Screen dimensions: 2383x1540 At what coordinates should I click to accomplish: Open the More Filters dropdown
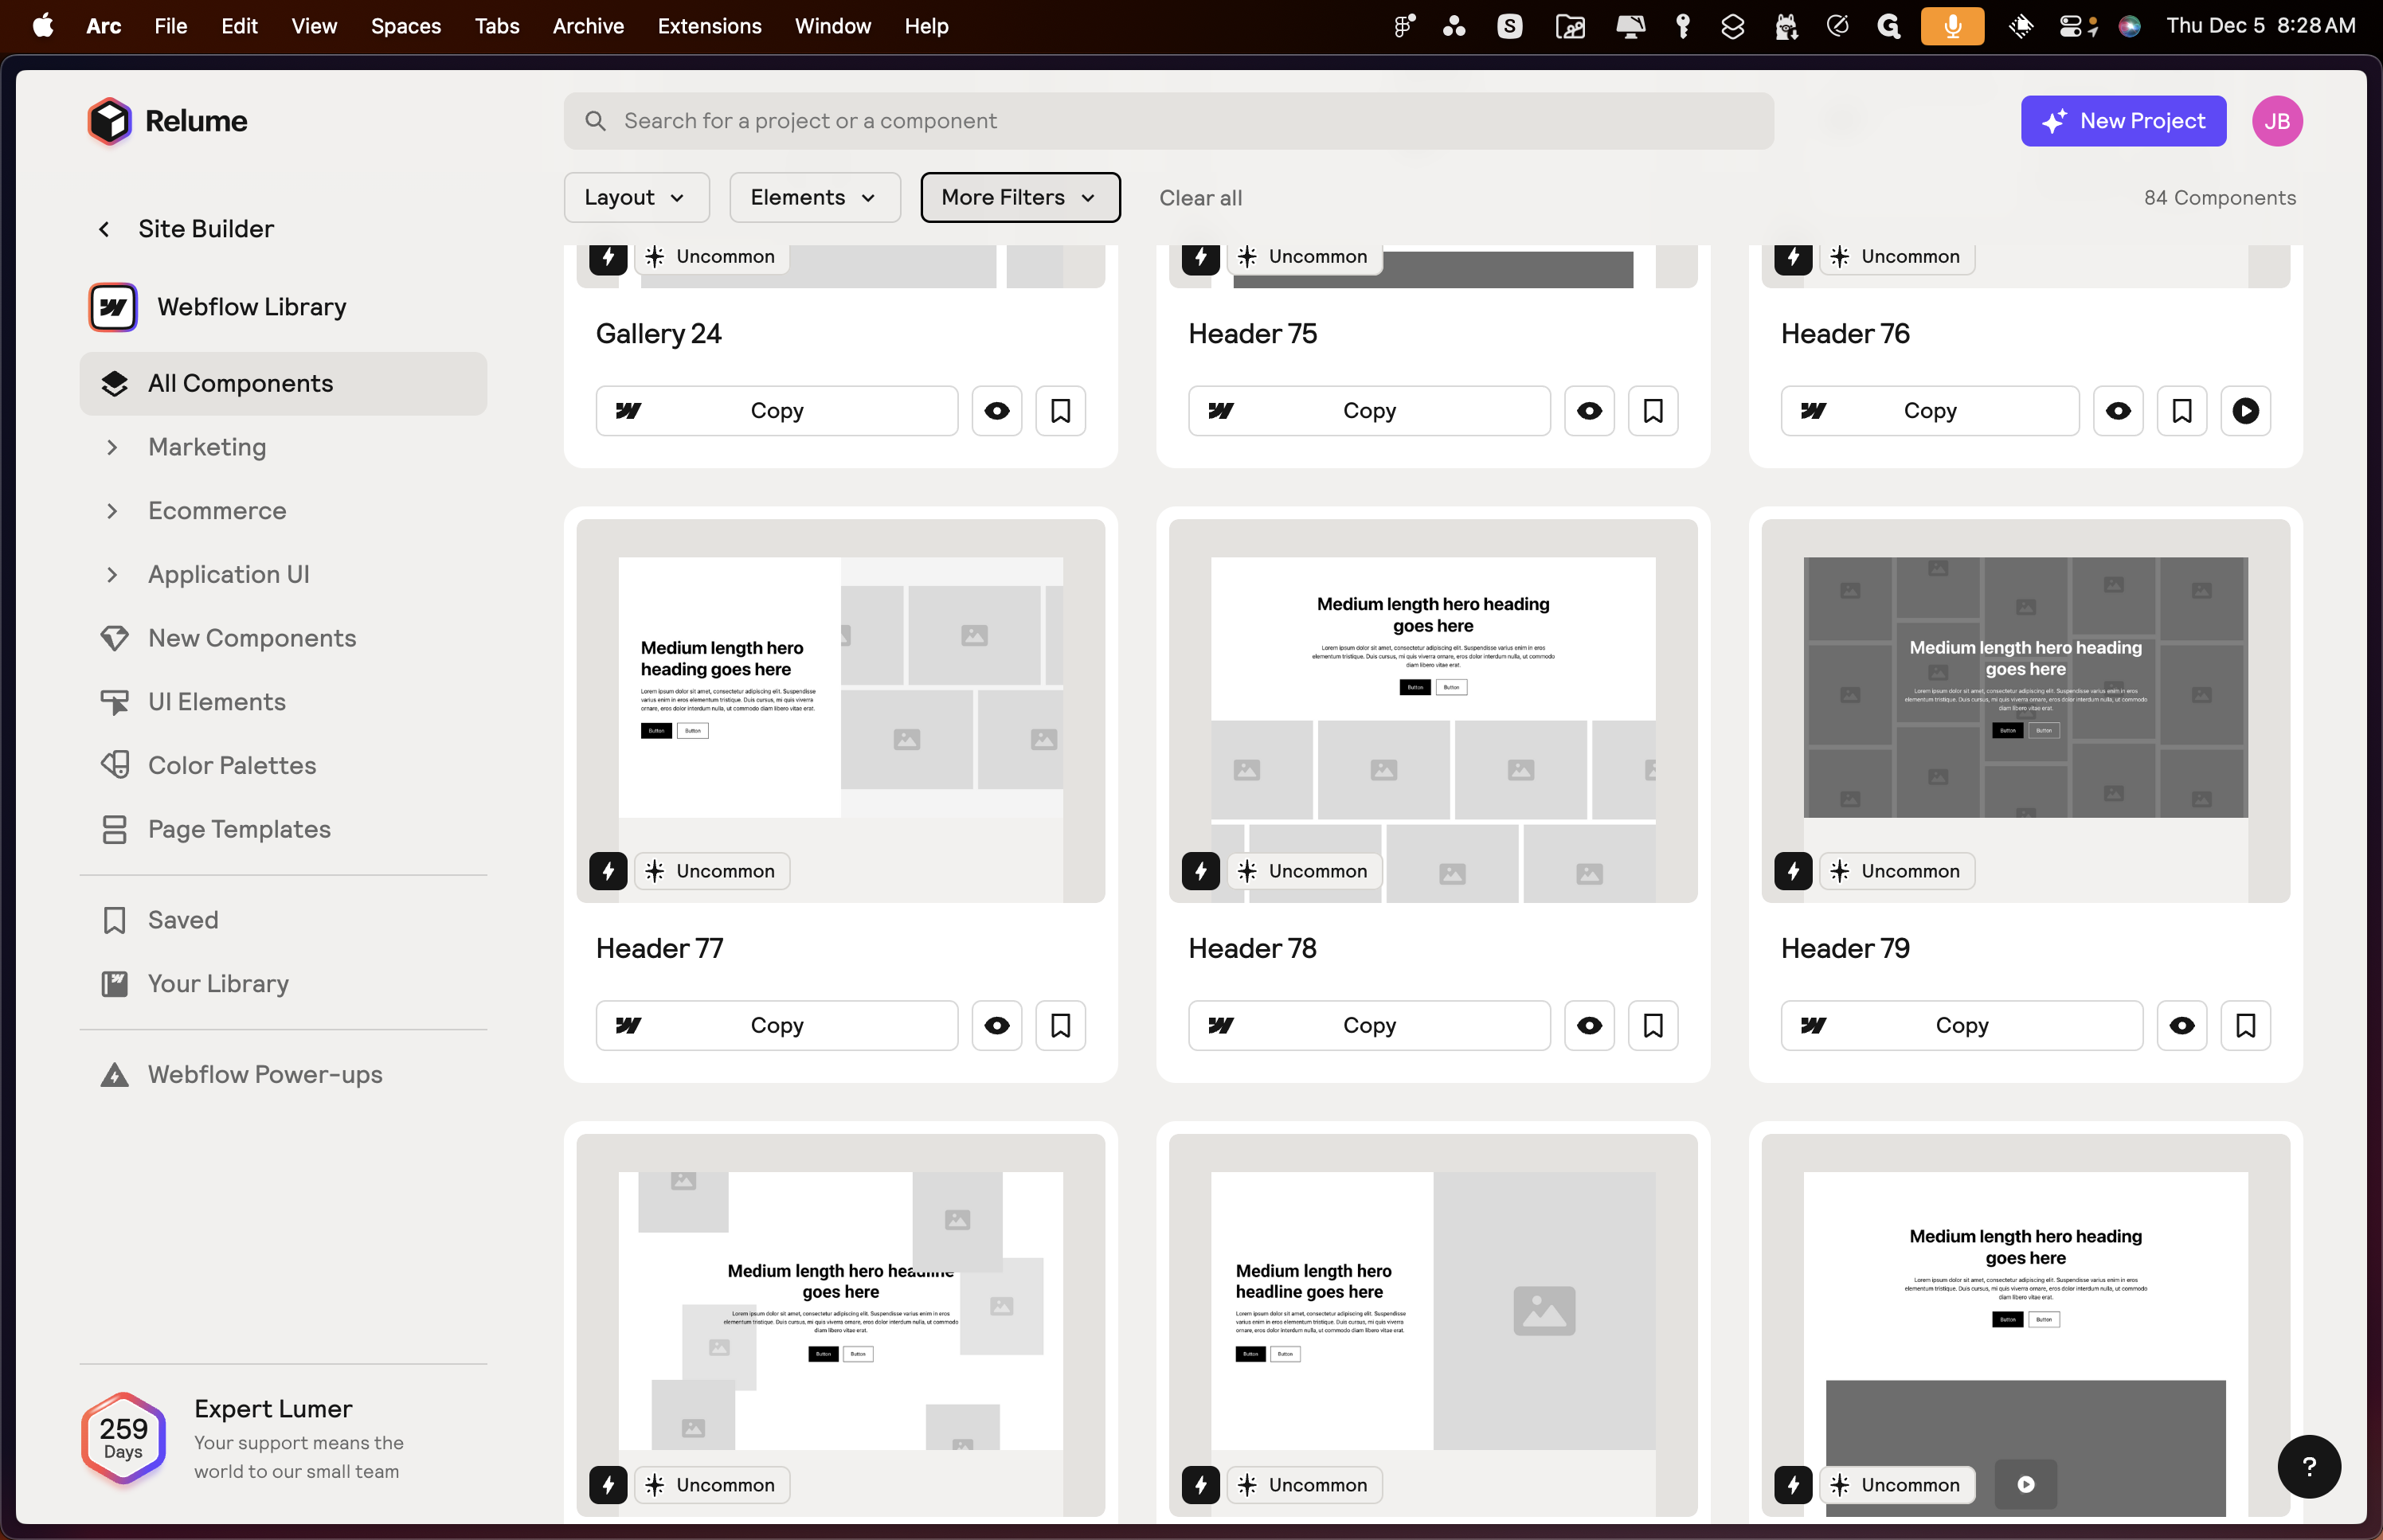[x=1020, y=198]
